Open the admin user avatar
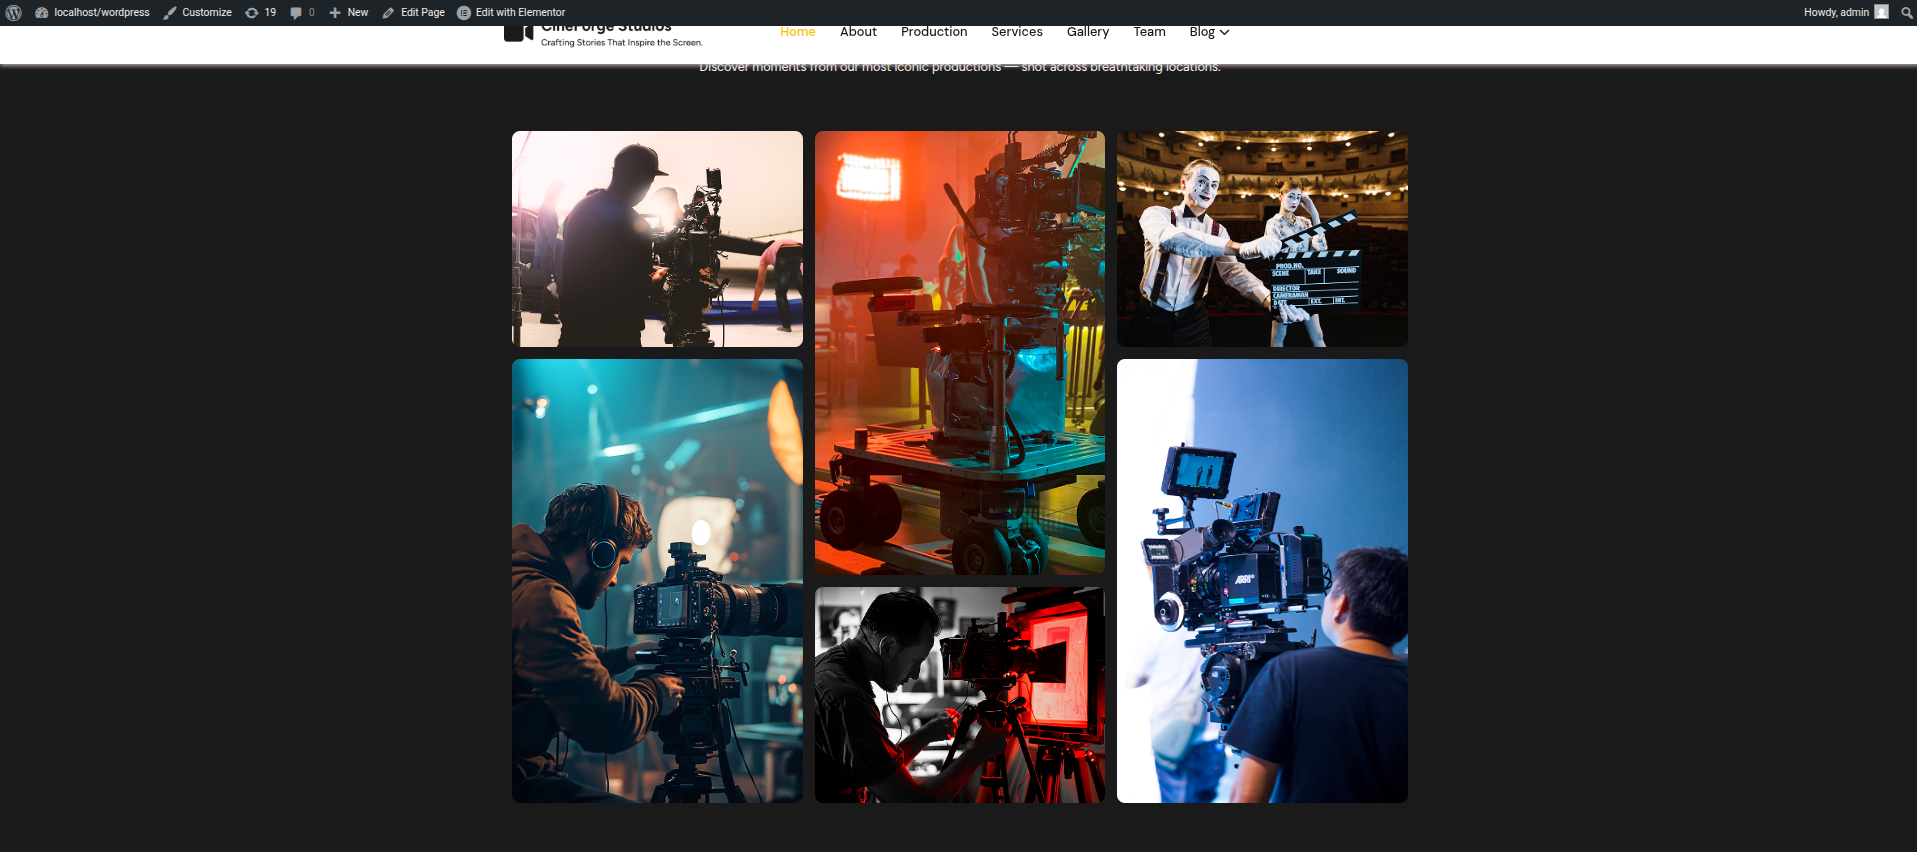Screen dimensions: 1917x852 pos(1881,13)
